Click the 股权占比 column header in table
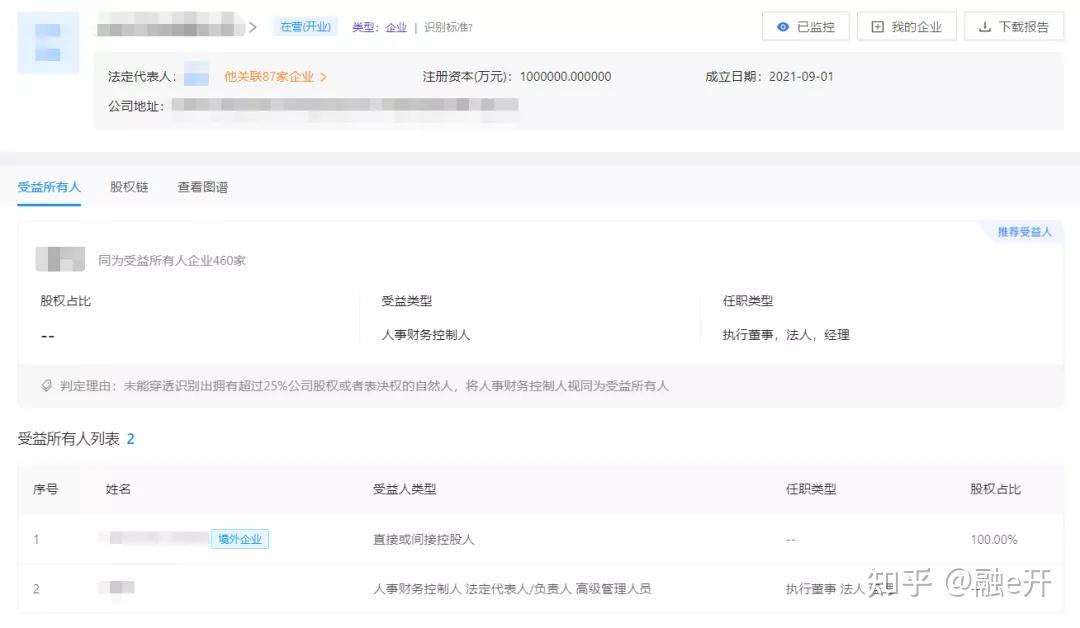 (995, 489)
